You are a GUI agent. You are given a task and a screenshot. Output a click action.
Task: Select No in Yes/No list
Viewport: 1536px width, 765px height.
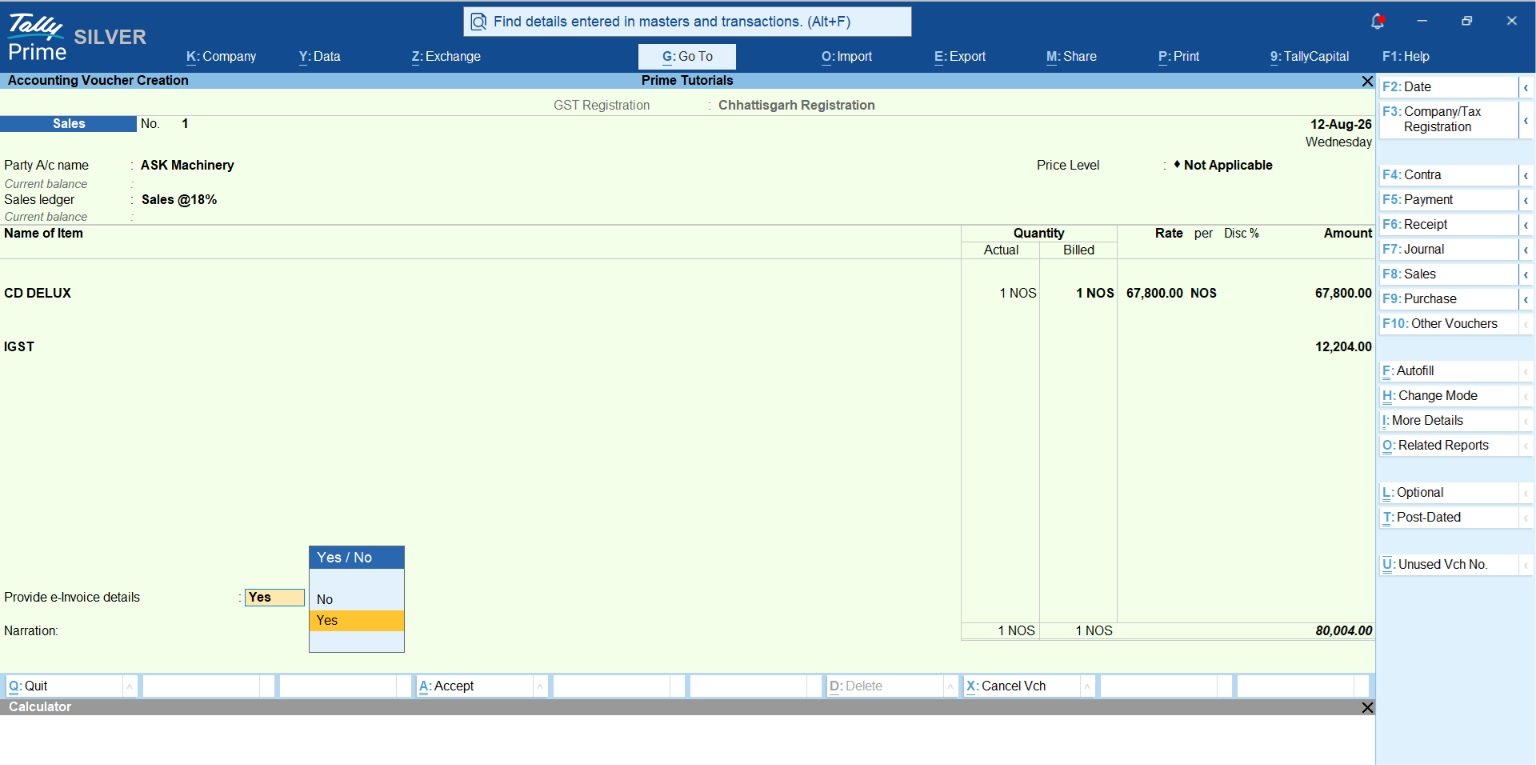coord(357,599)
